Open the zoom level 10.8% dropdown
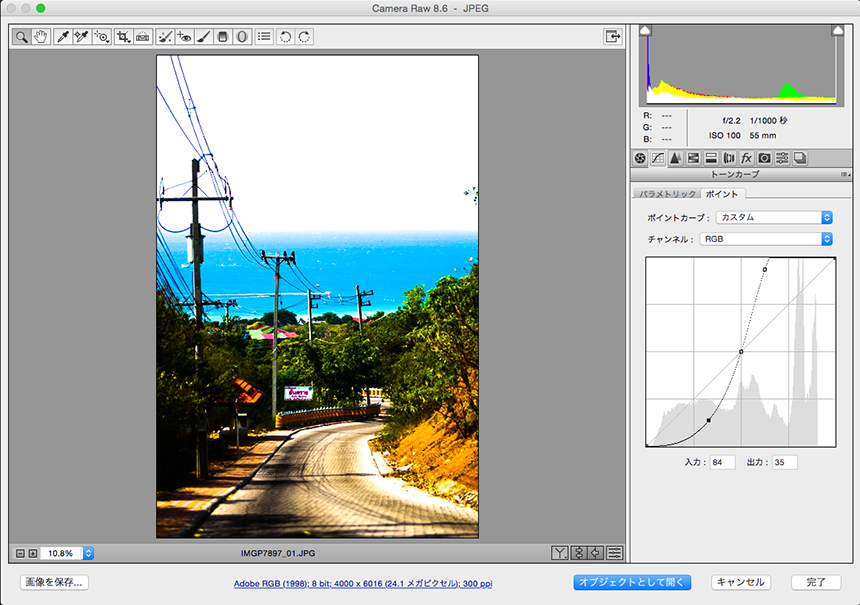The width and height of the screenshot is (860, 605). [88, 553]
